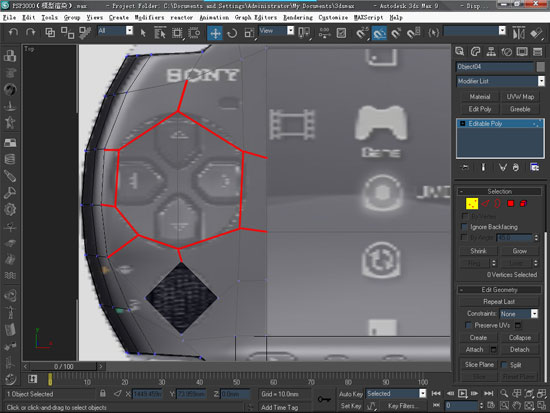Click the Shrink selection button
Image resolution: width=550 pixels, height=413 pixels.
(x=478, y=251)
